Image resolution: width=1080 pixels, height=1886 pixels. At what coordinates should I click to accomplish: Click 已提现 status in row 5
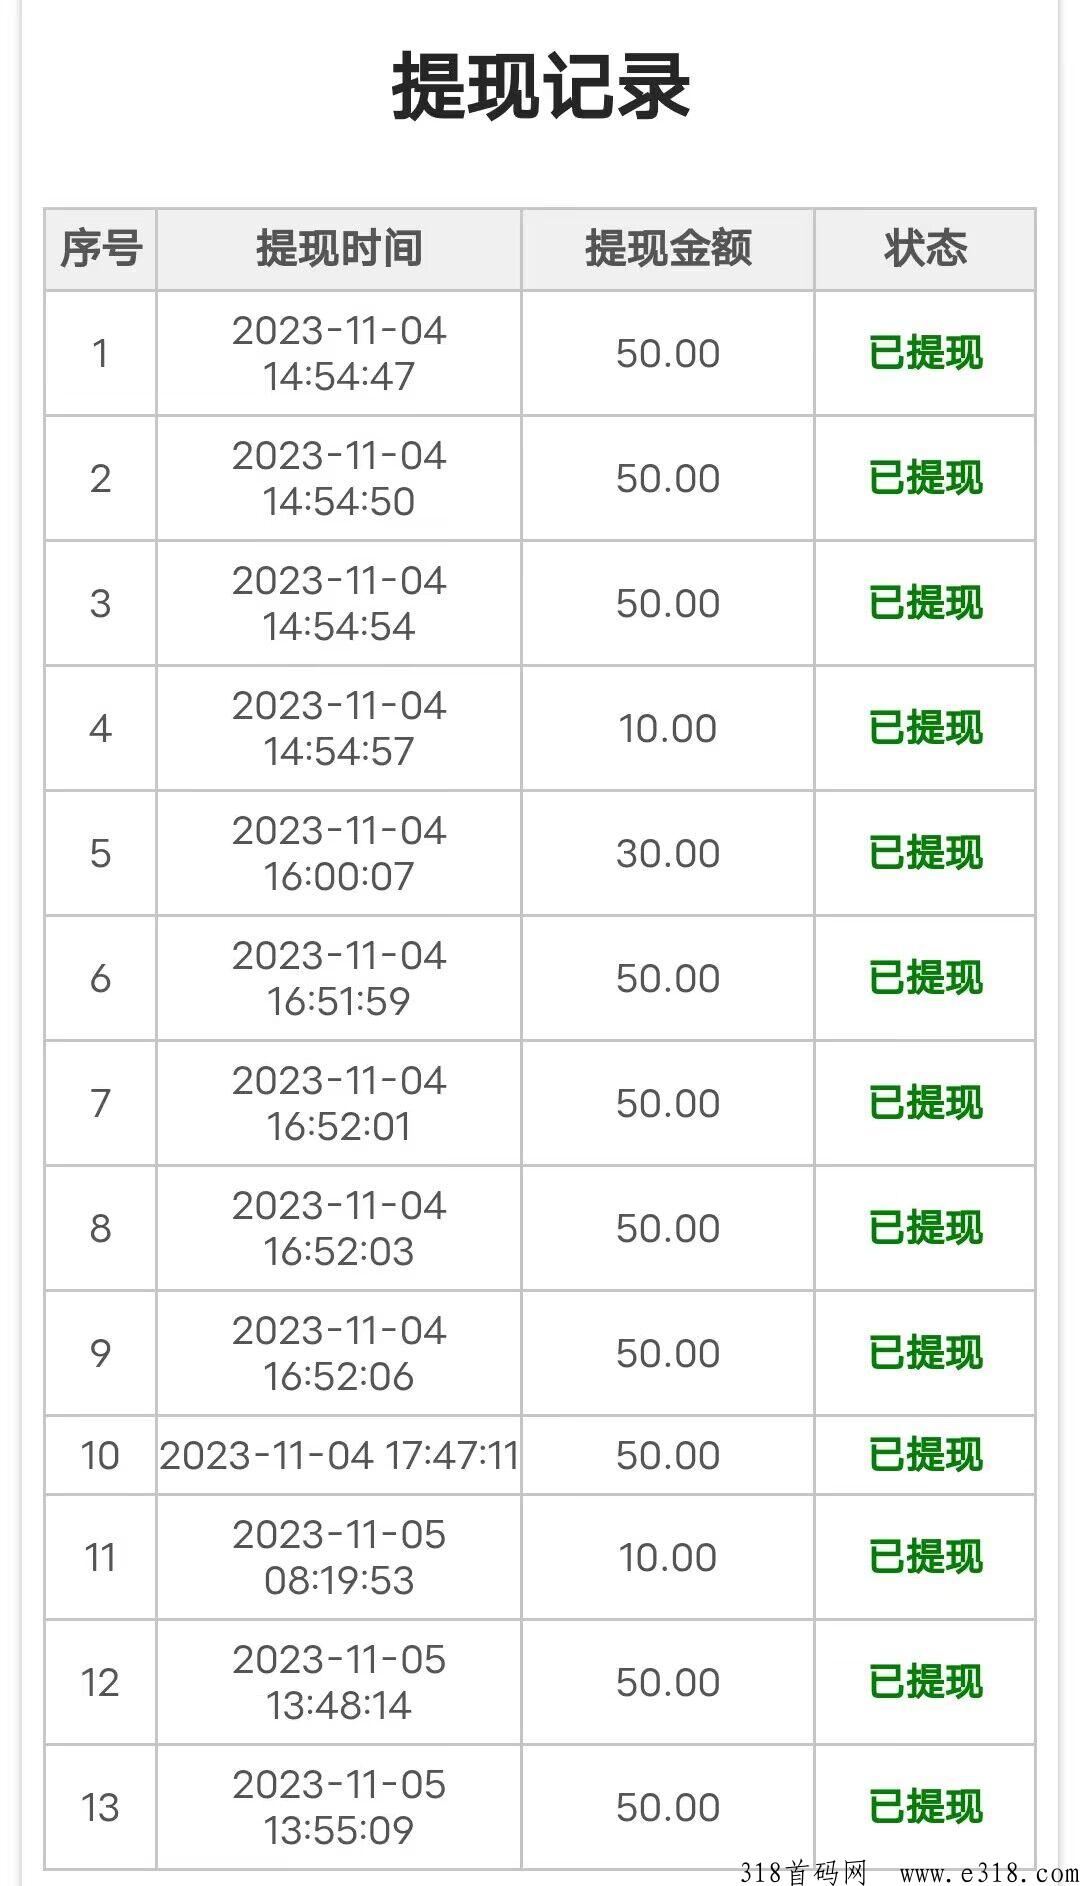[925, 853]
